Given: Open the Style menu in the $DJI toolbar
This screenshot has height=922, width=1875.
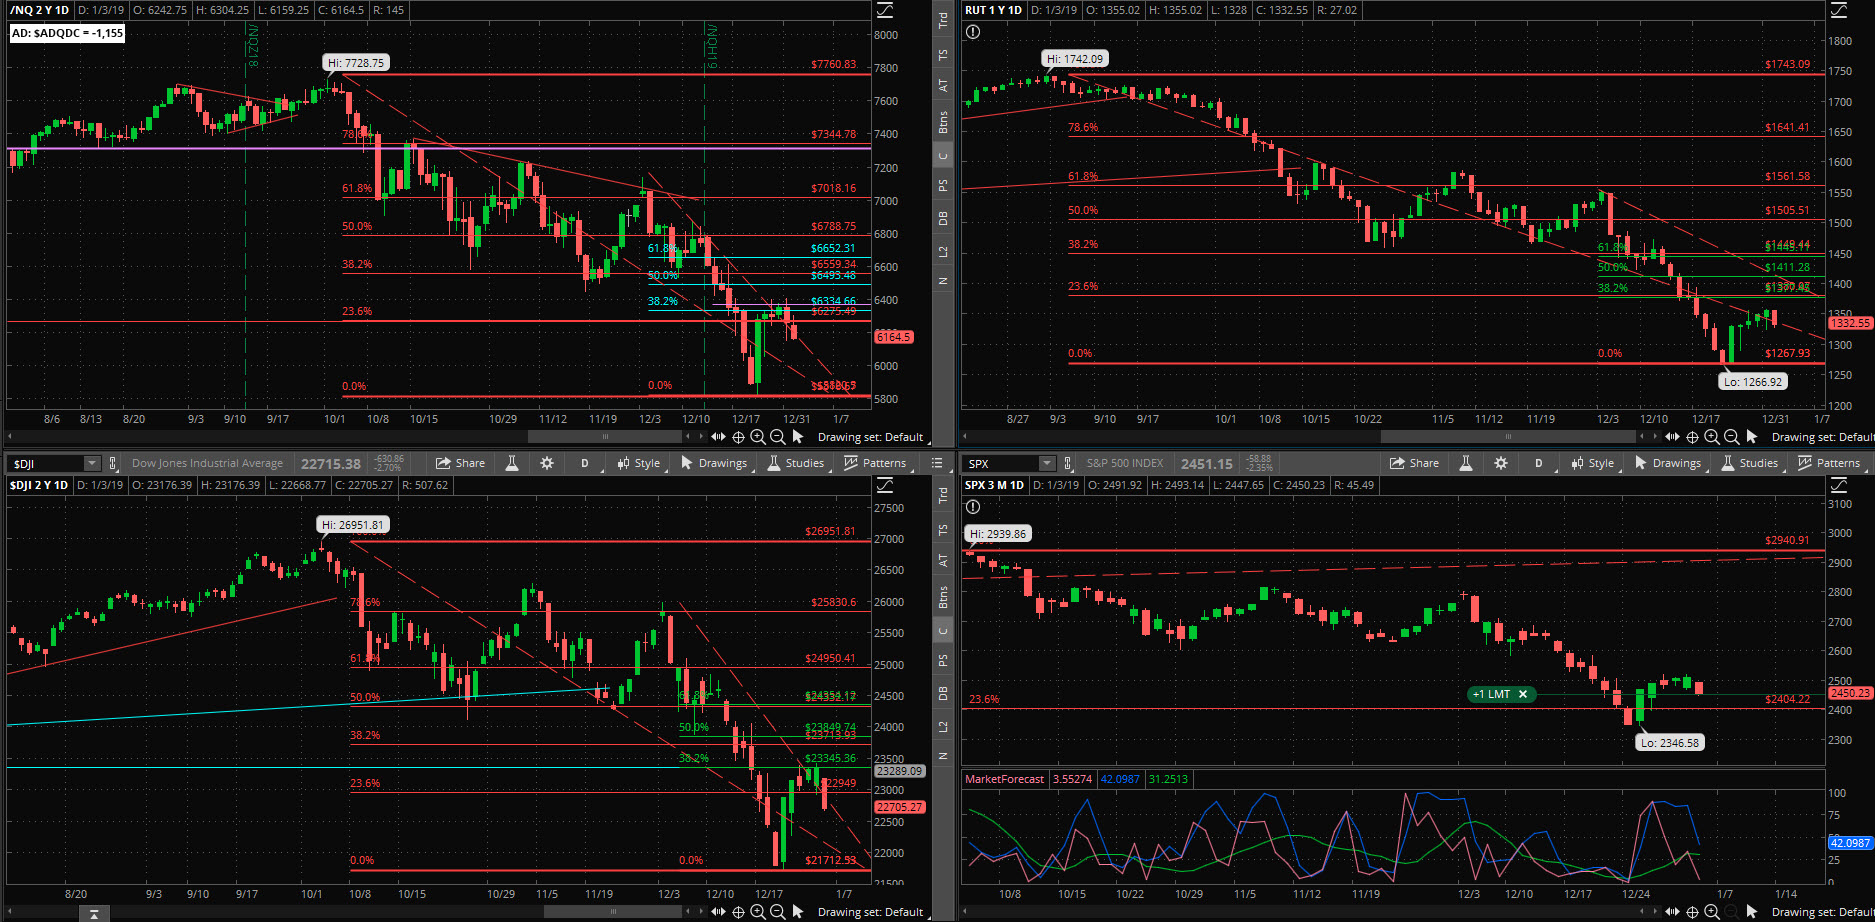Looking at the screenshot, I should point(638,463).
